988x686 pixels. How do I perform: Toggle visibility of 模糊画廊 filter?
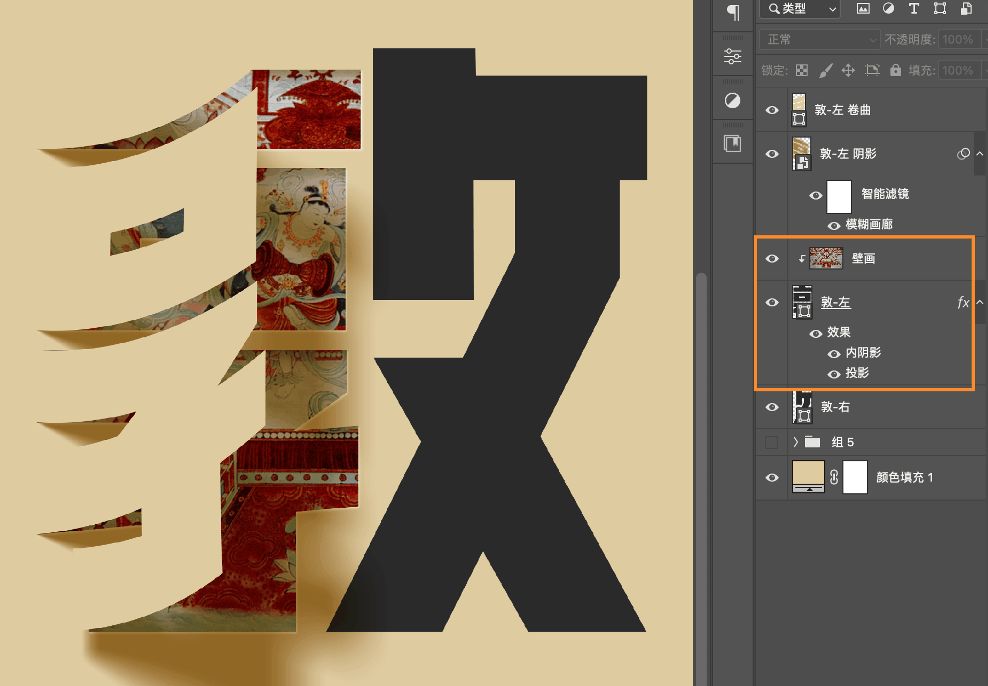(x=834, y=225)
